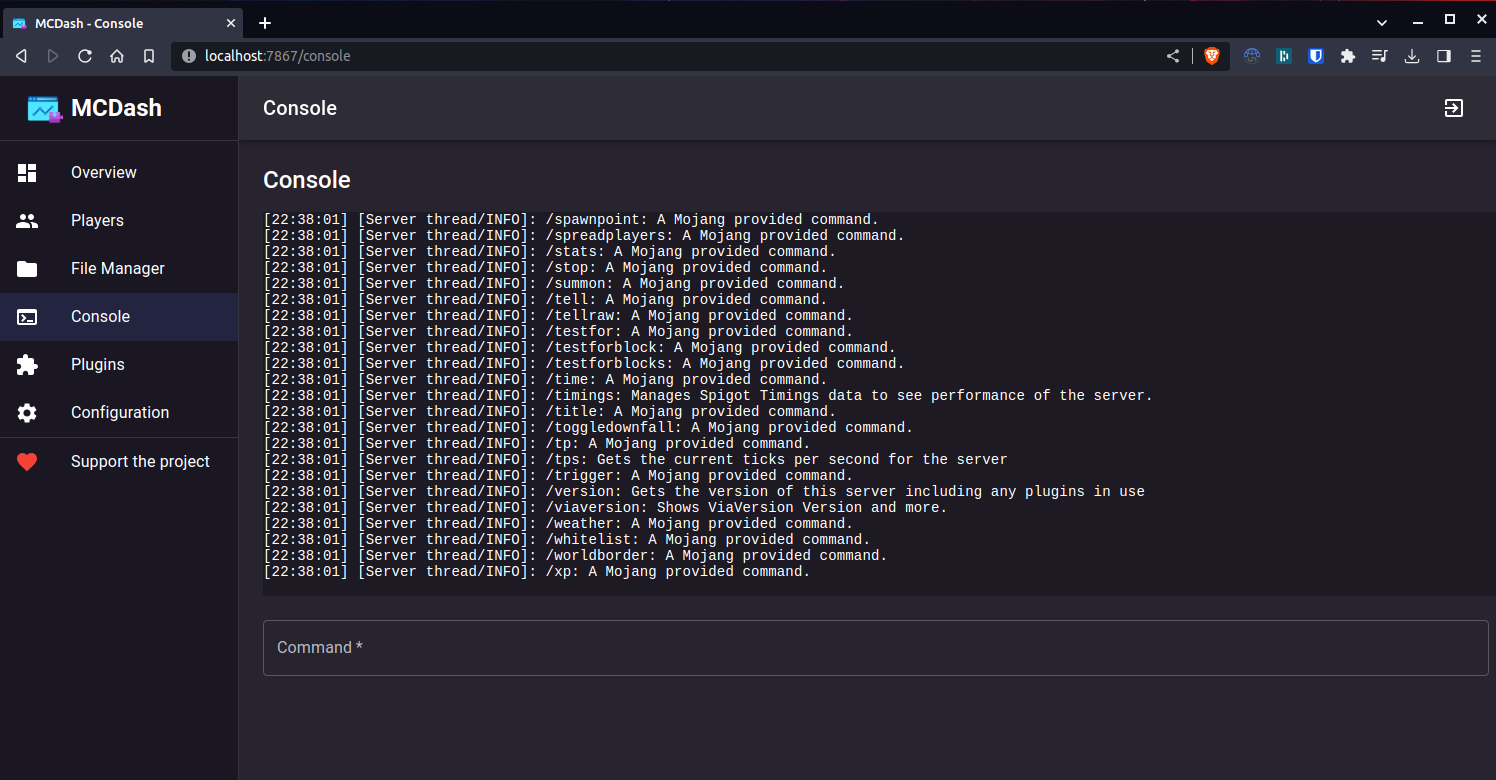1496x780 pixels.
Task: Open the tab search chevron dropdown
Action: pyautogui.click(x=1382, y=22)
